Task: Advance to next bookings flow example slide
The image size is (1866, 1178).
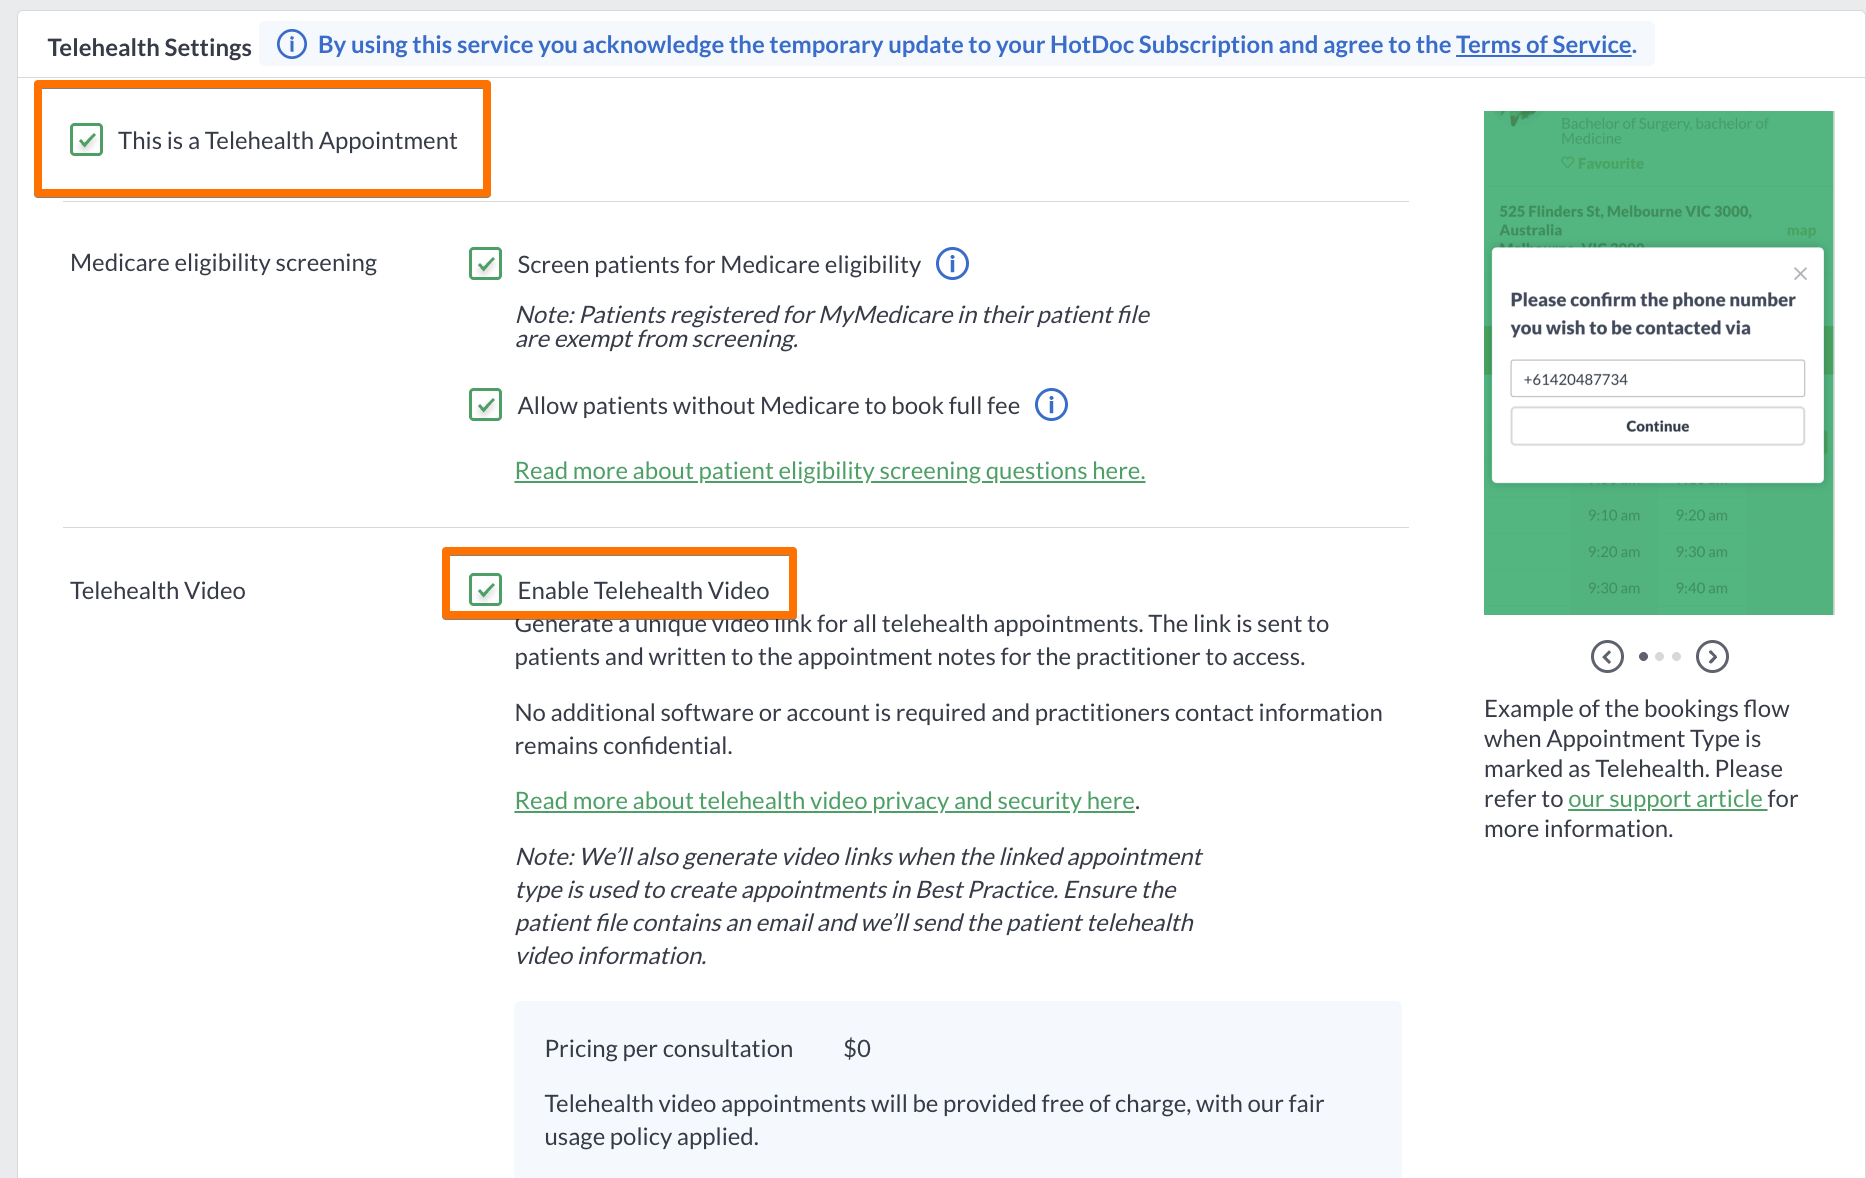Action: 1712,656
